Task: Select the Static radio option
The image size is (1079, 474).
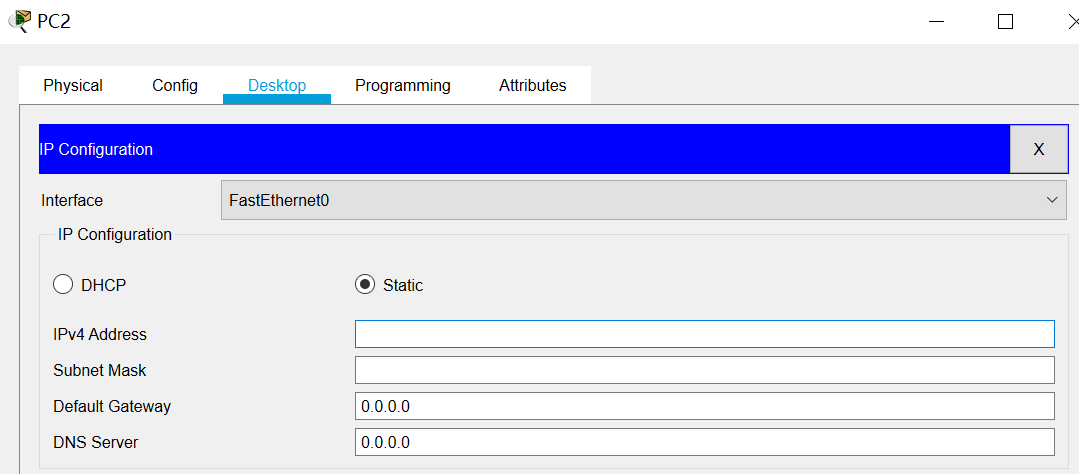Action: [365, 285]
